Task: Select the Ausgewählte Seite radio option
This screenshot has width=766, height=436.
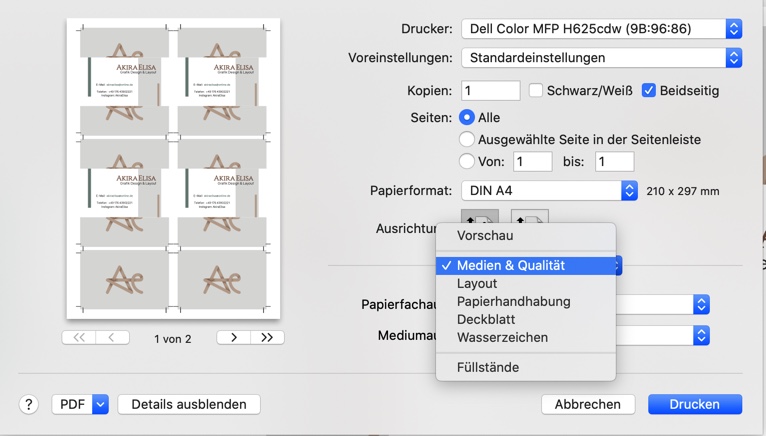Action: [467, 139]
